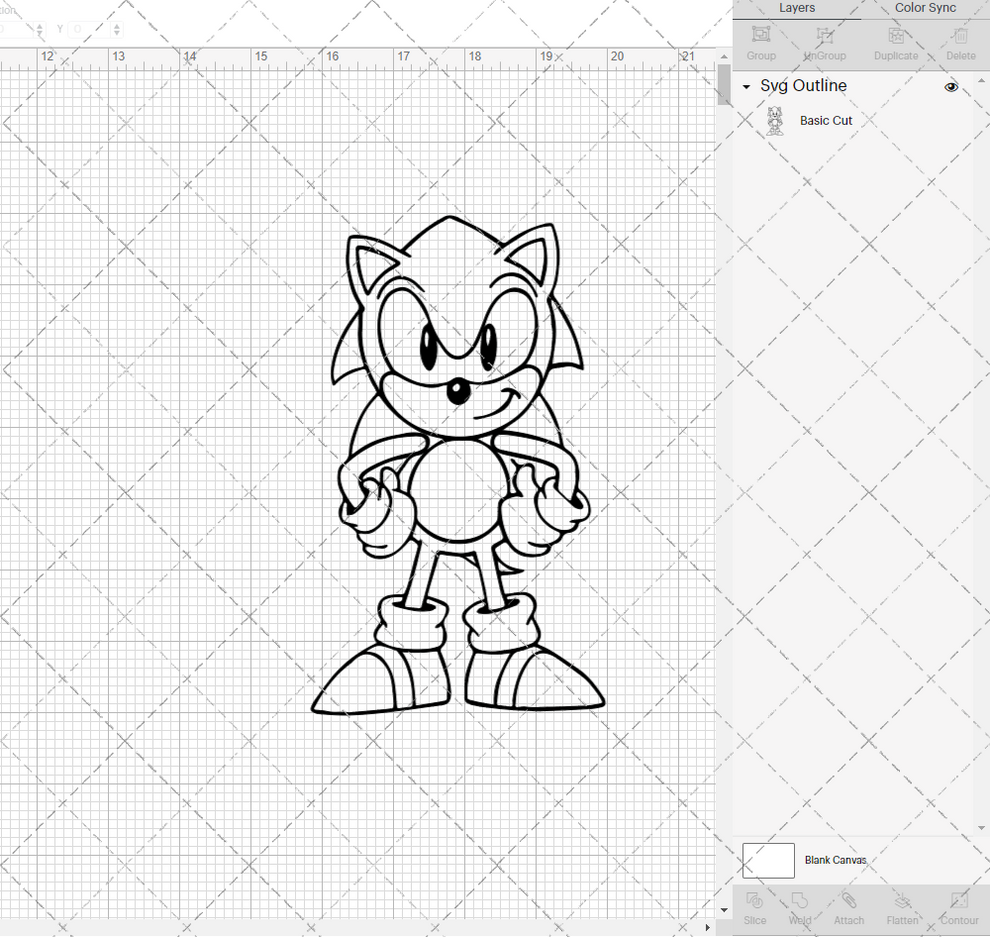Switch to the Color Sync tab
990x937 pixels.
[924, 8]
